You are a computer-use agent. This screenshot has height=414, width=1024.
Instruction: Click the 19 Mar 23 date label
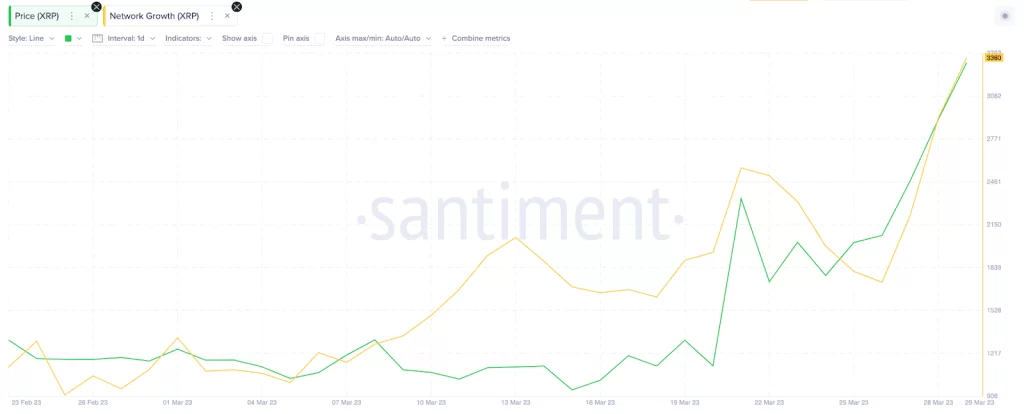684,403
